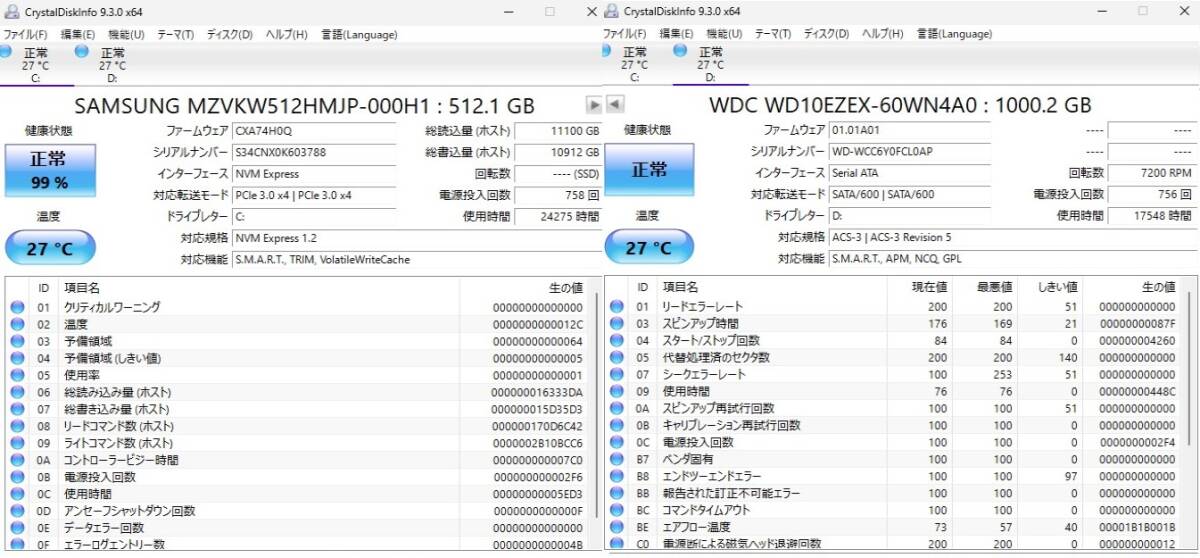Click CrystalDiskInfo app icon in right title bar

[611, 11]
